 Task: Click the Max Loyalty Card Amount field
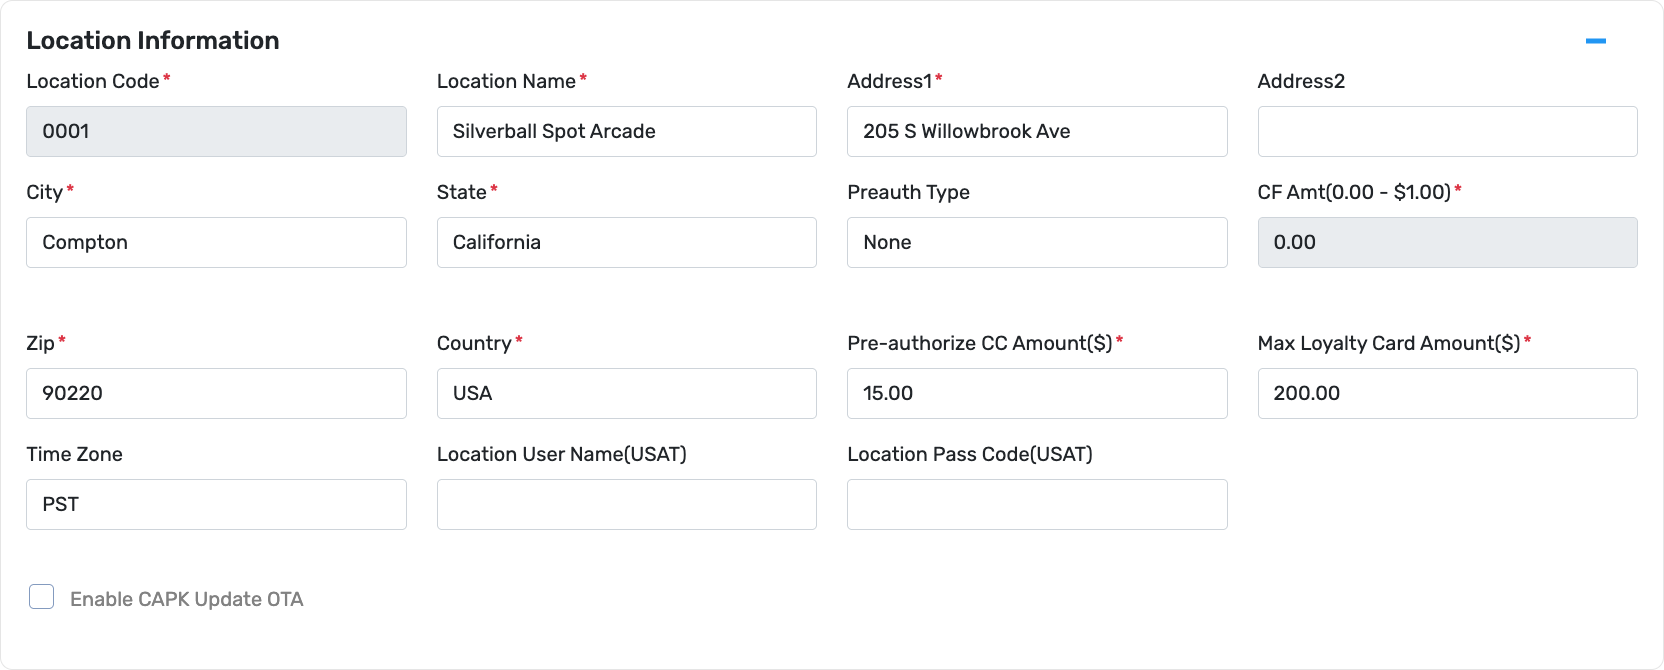coord(1446,393)
